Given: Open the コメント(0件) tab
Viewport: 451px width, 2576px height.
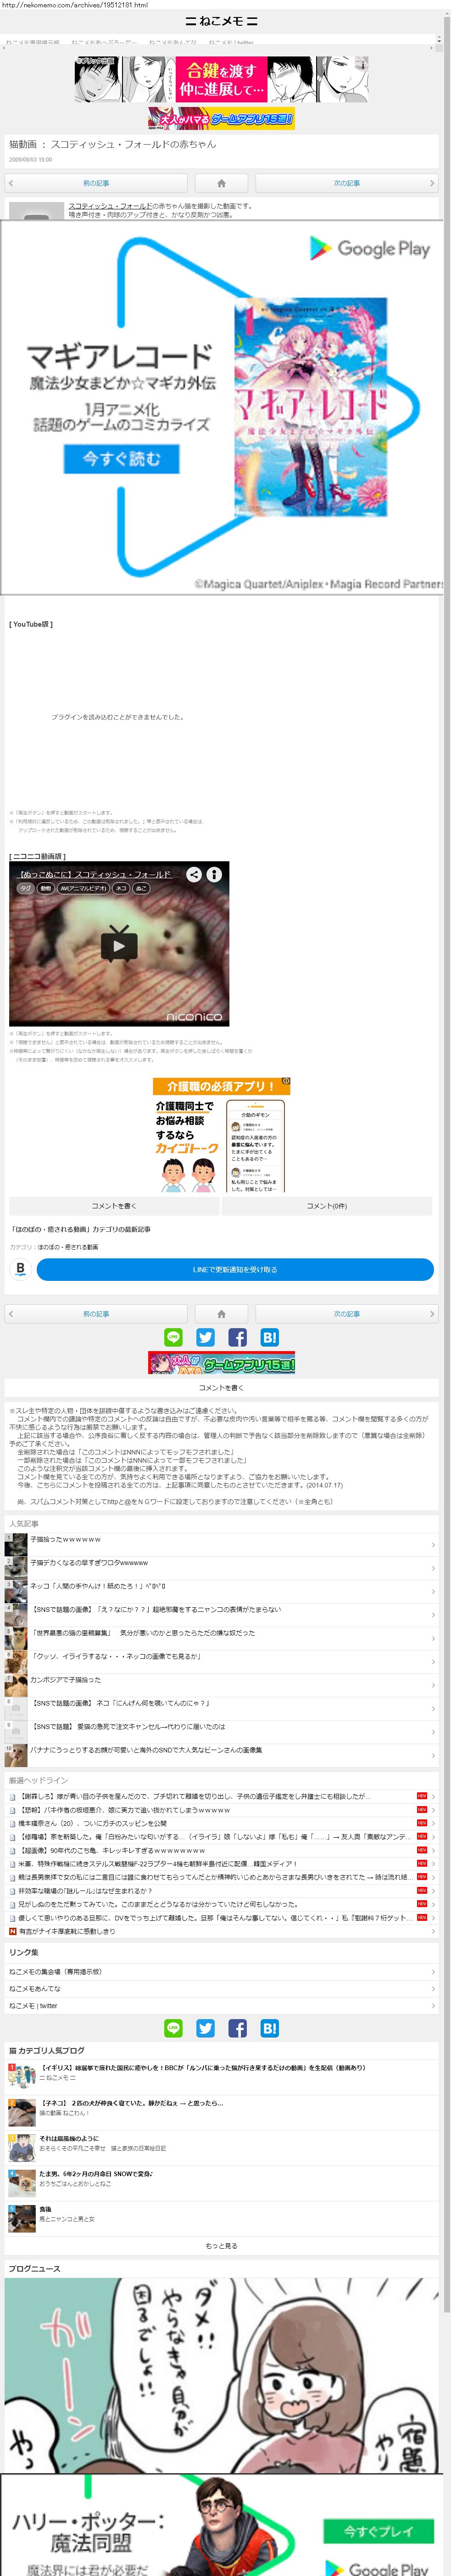Looking at the screenshot, I should click(327, 1206).
